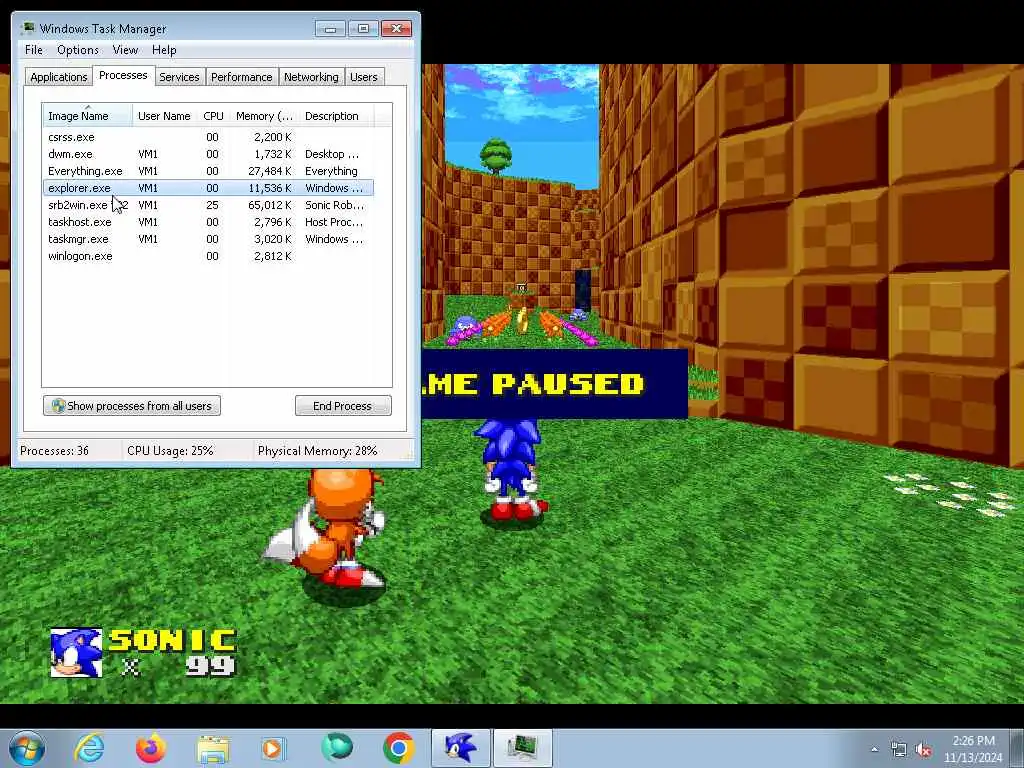Click CPU Usage: 25% status entry
This screenshot has width=1024, height=768.
[x=170, y=451]
